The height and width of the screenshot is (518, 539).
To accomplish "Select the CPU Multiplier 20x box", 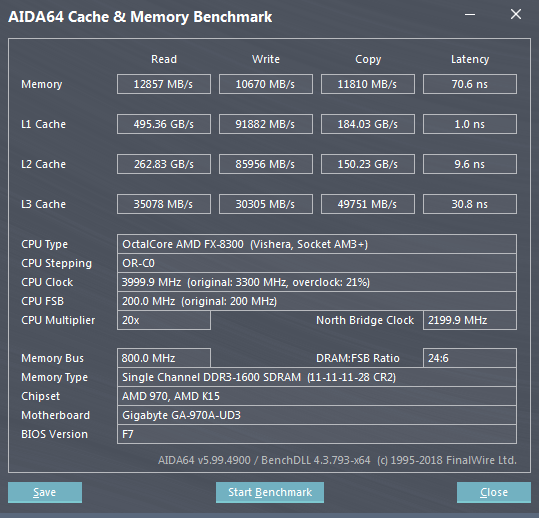I will pos(164,320).
